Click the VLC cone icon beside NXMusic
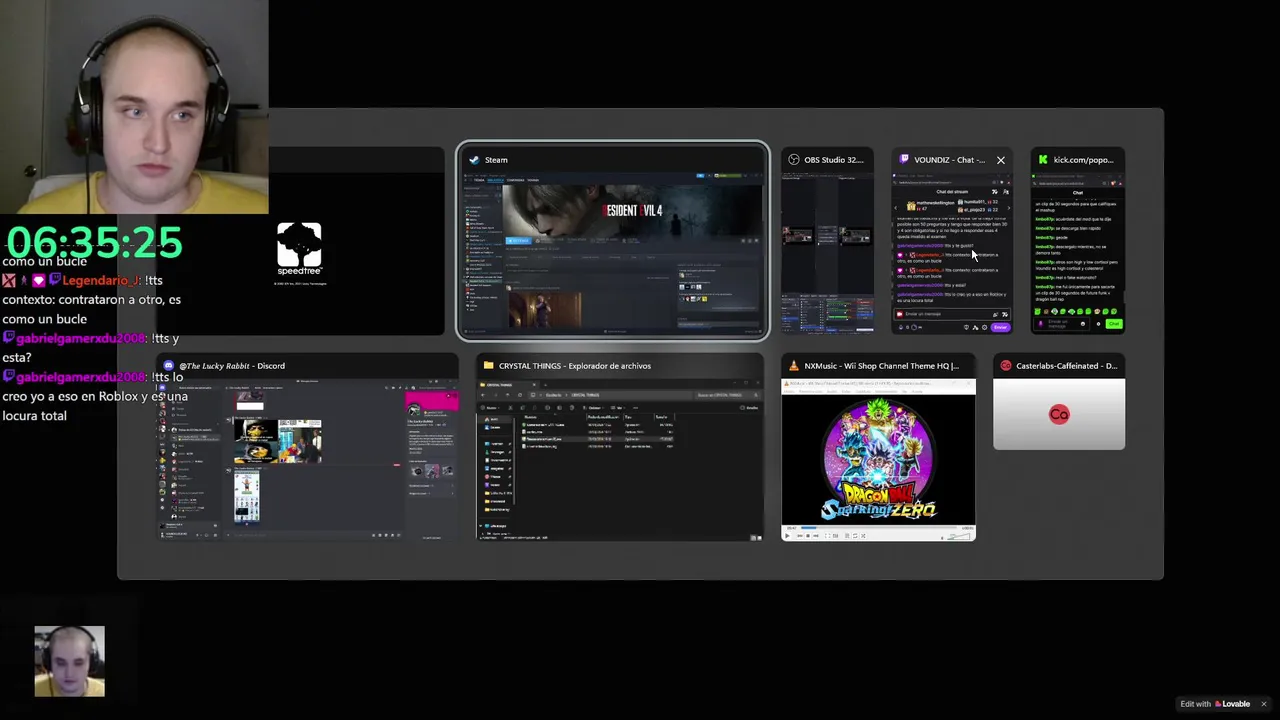1280x720 pixels. tap(794, 366)
